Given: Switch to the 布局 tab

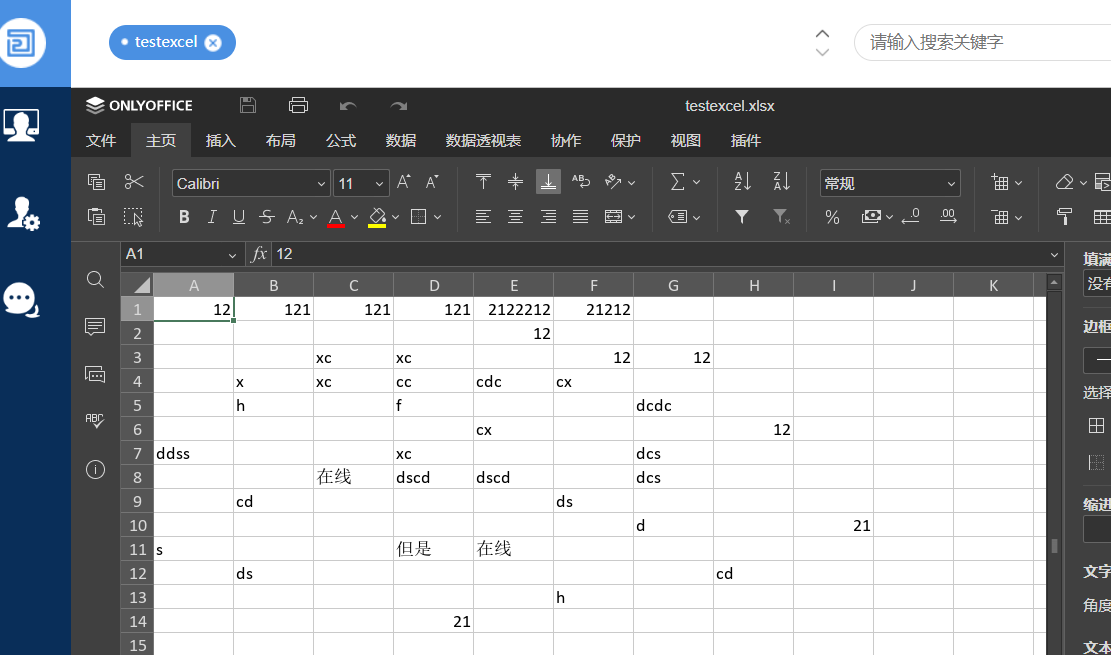Looking at the screenshot, I should (x=281, y=140).
